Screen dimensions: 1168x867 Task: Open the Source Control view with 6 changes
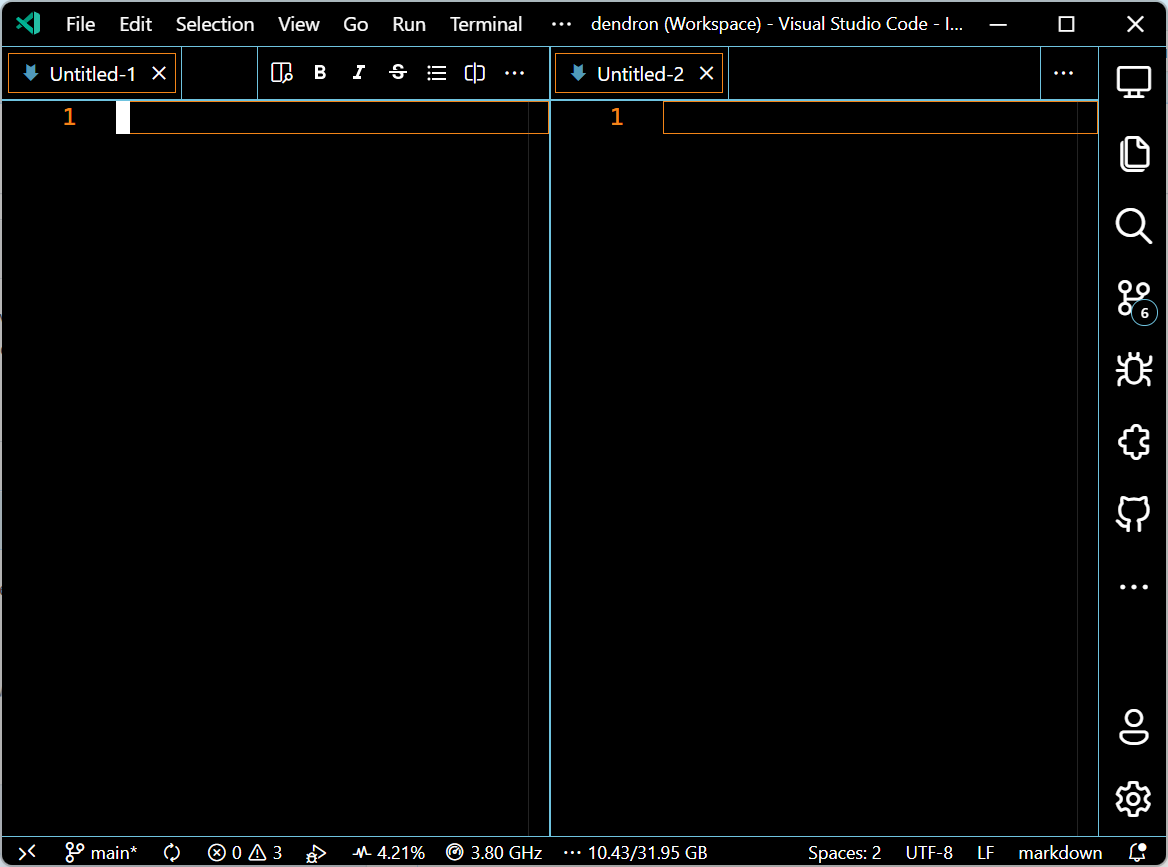1133,298
